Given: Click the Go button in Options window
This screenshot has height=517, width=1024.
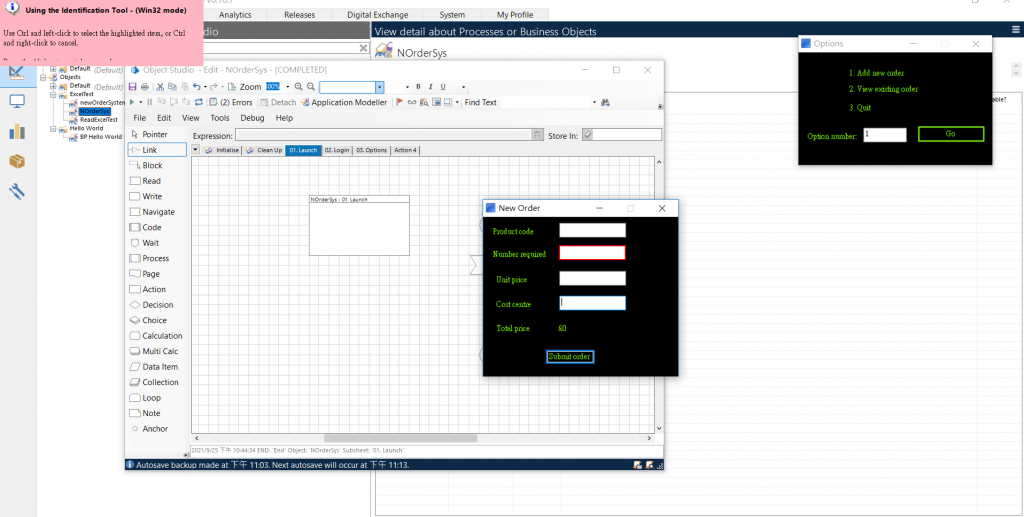Looking at the screenshot, I should pyautogui.click(x=951, y=134).
